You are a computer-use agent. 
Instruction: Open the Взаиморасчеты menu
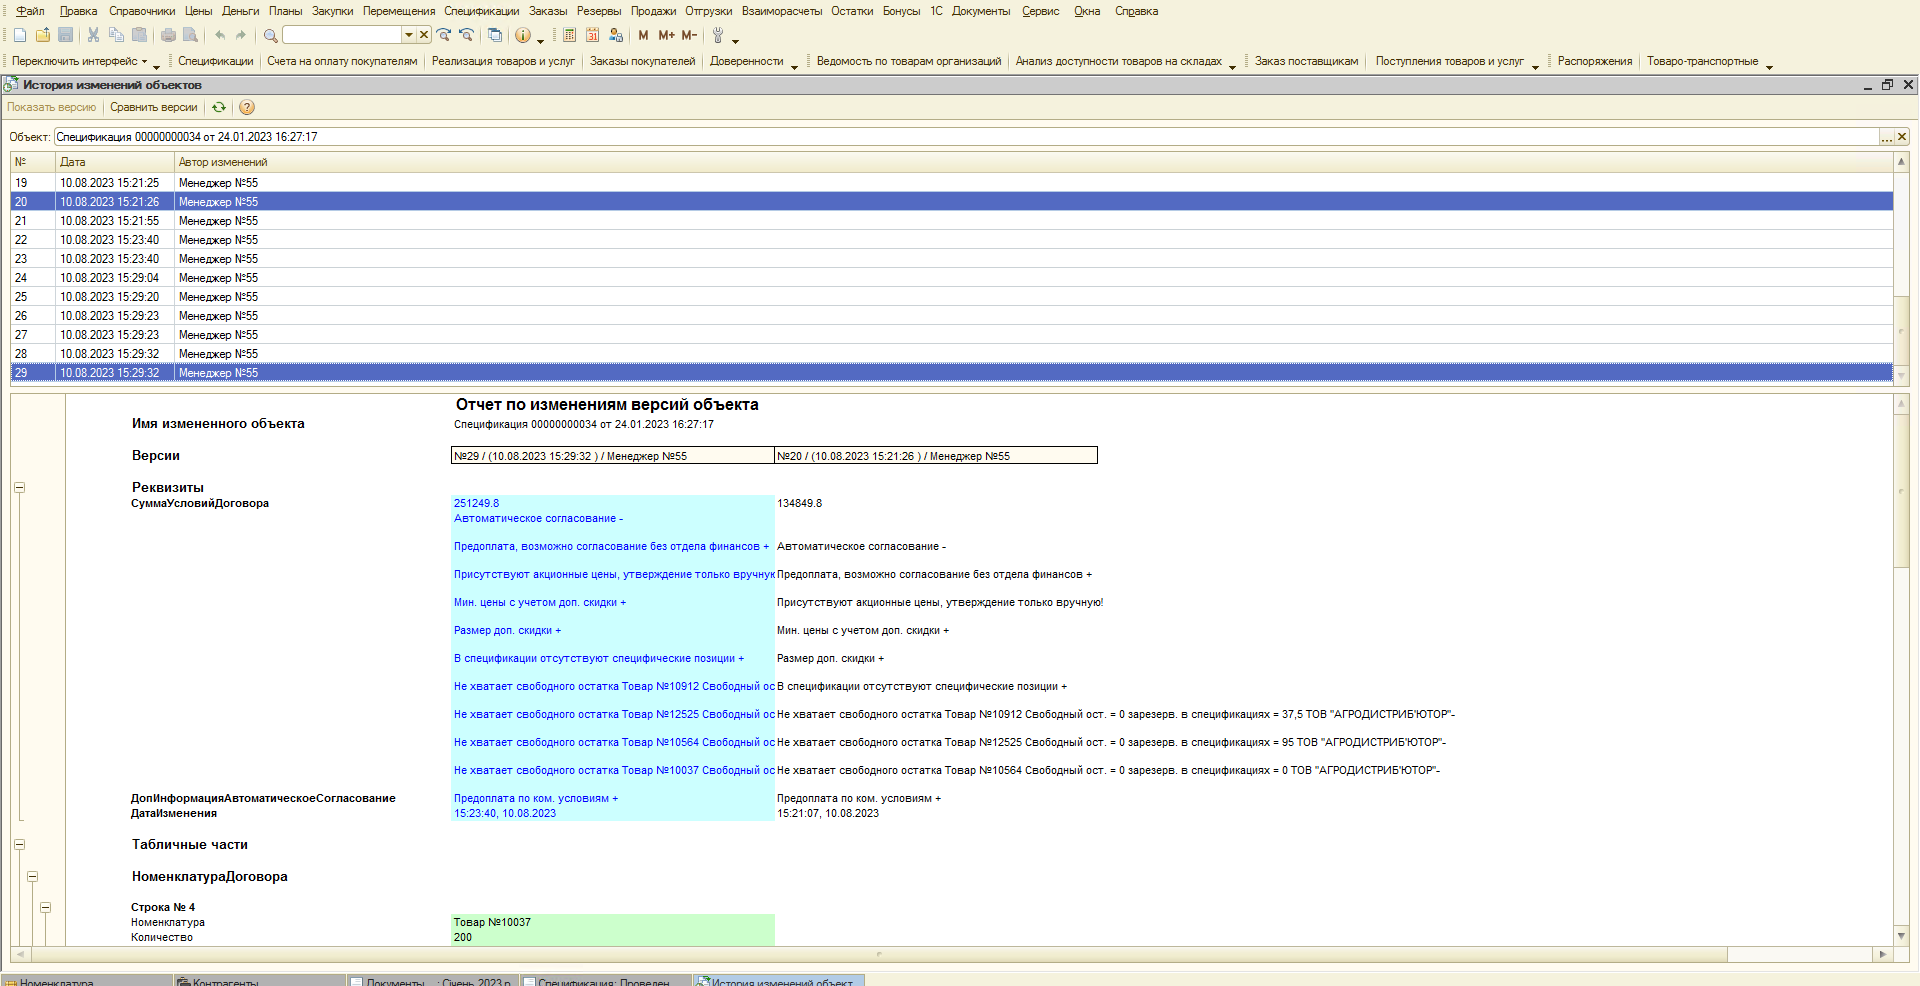pyautogui.click(x=781, y=11)
